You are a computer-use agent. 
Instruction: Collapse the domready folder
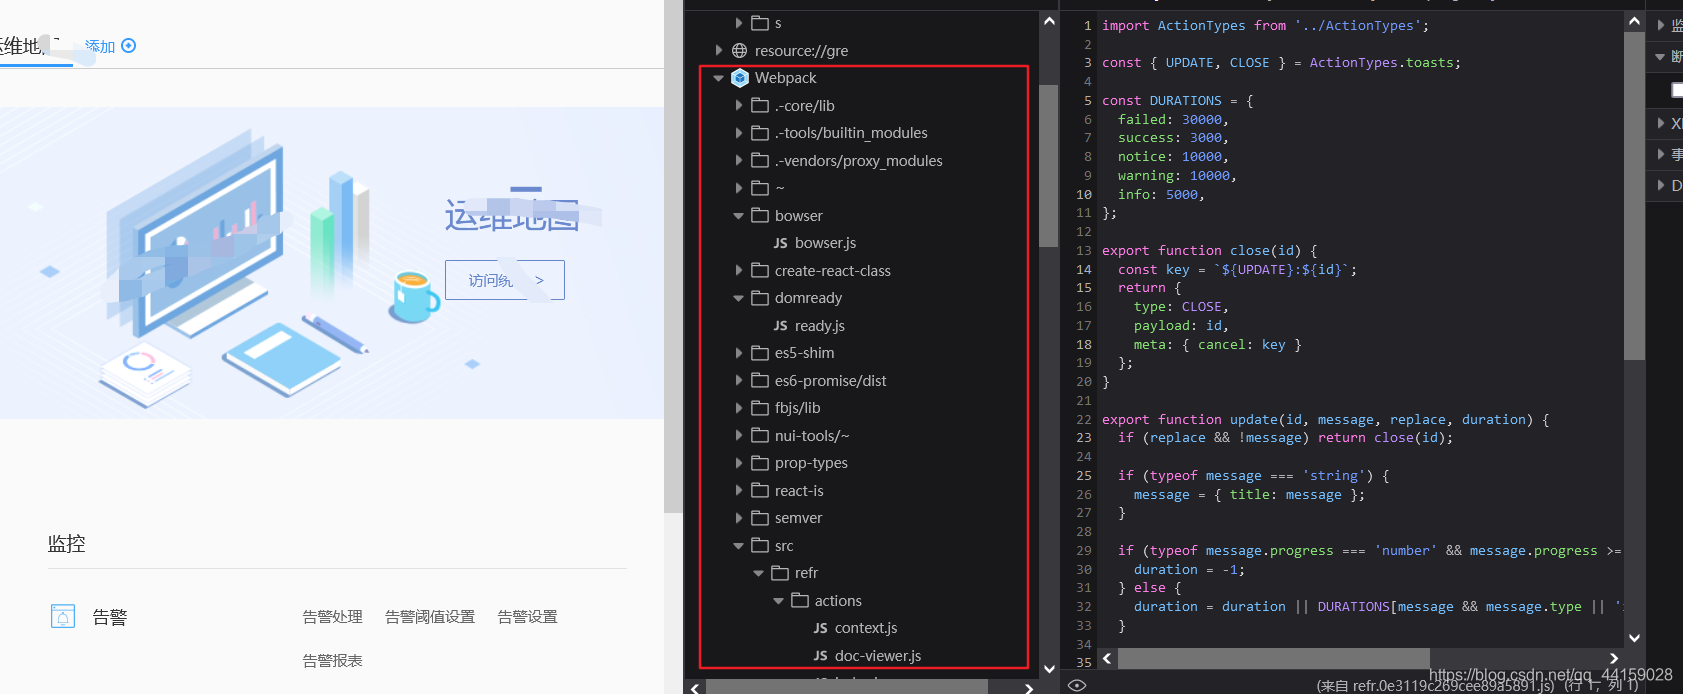point(739,298)
